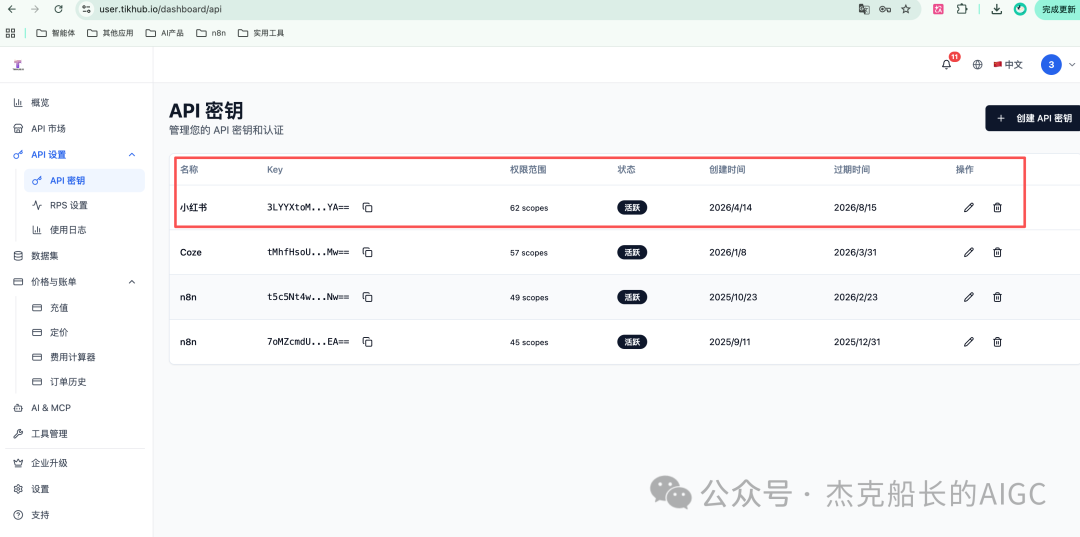Delete the Coze API key
This screenshot has width=1080, height=537.
pos(997,253)
